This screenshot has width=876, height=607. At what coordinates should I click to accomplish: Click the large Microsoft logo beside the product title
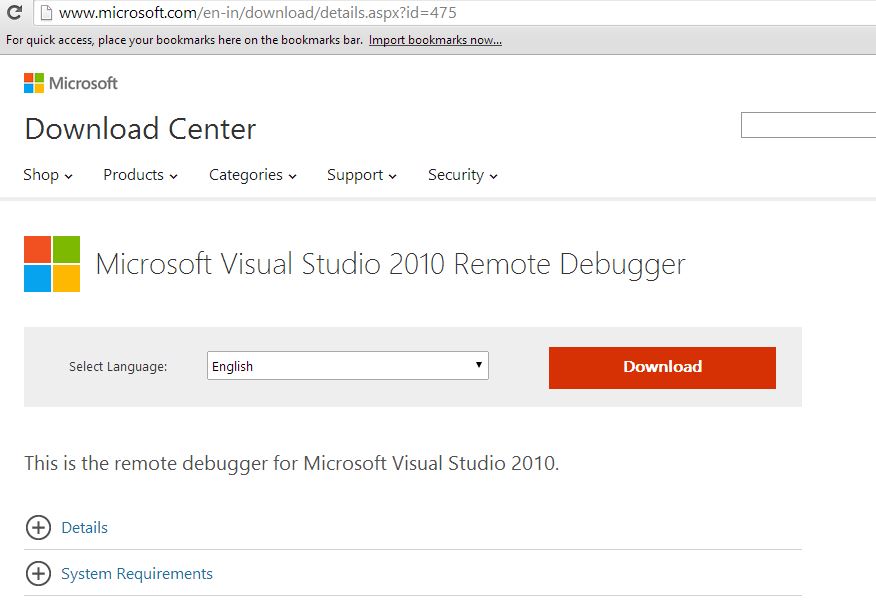point(52,264)
